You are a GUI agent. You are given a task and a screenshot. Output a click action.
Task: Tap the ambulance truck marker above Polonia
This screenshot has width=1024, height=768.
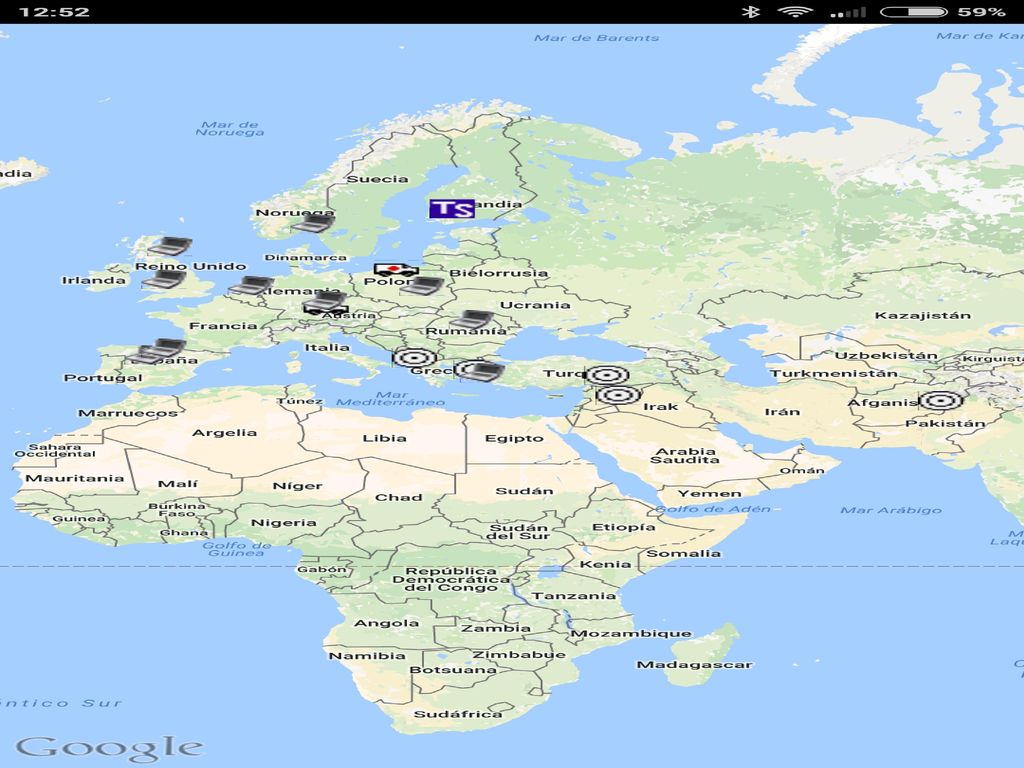click(x=396, y=270)
